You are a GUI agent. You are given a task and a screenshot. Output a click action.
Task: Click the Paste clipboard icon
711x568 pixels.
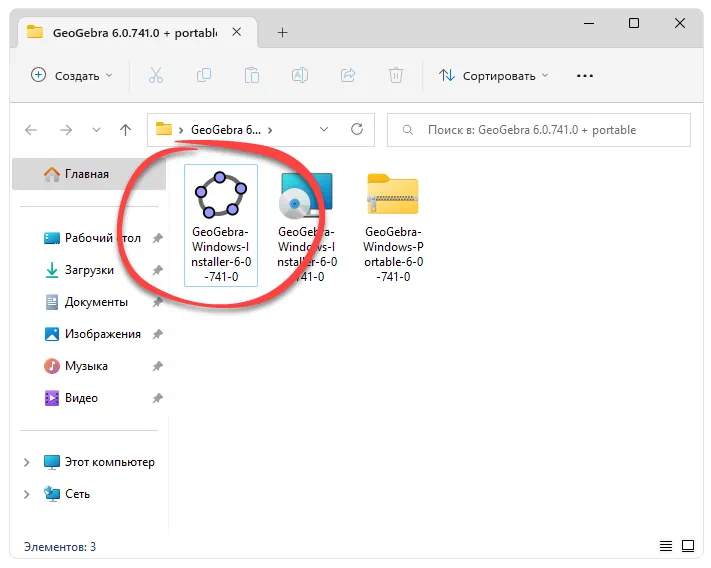coord(252,75)
